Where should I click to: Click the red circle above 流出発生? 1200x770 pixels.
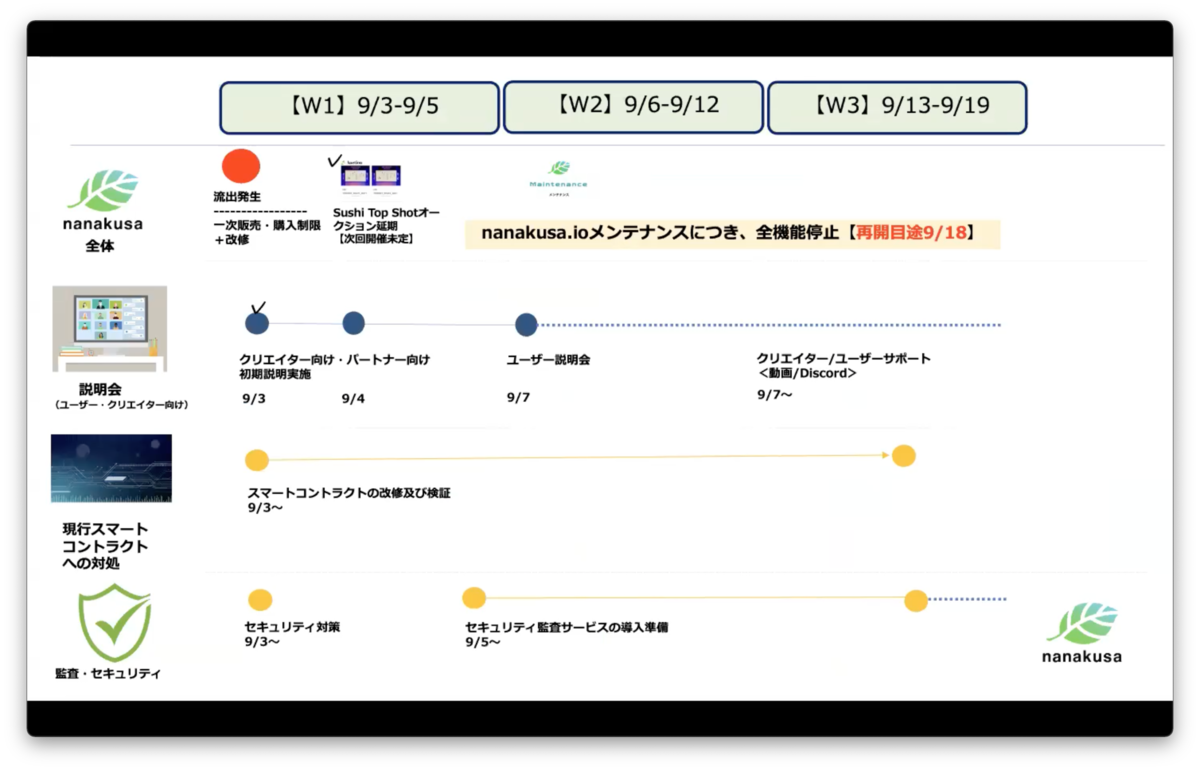(x=241, y=166)
